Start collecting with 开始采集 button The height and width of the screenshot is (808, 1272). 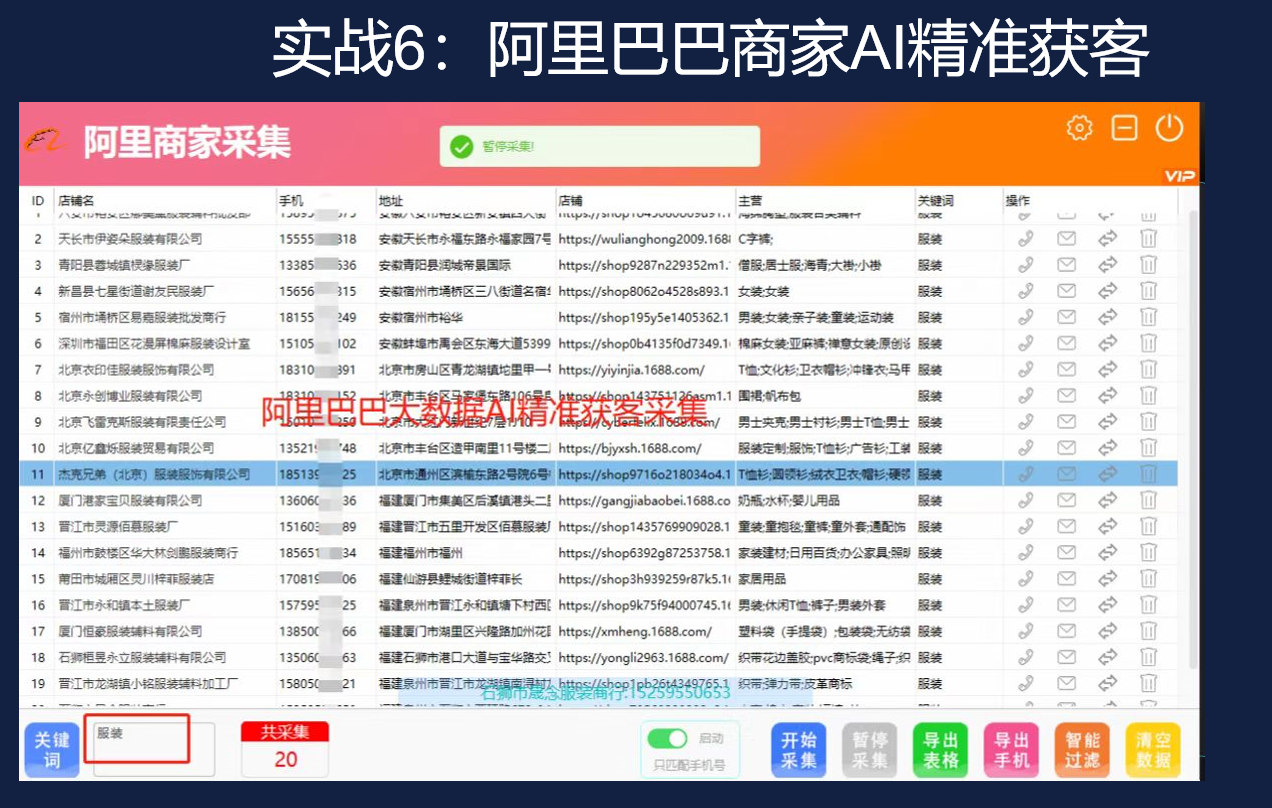pos(798,750)
